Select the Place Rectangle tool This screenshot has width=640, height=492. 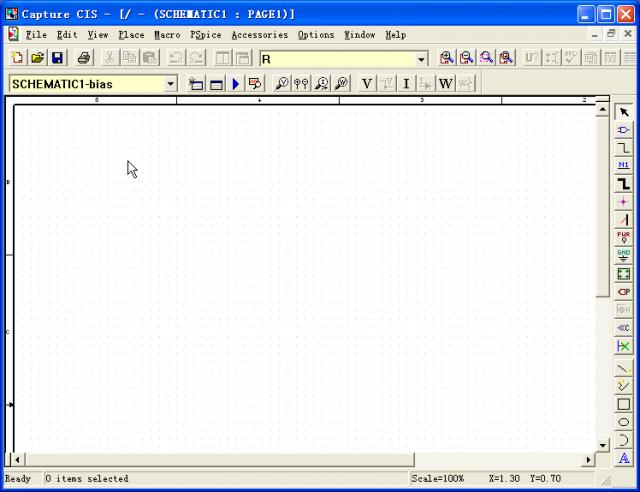click(624, 404)
